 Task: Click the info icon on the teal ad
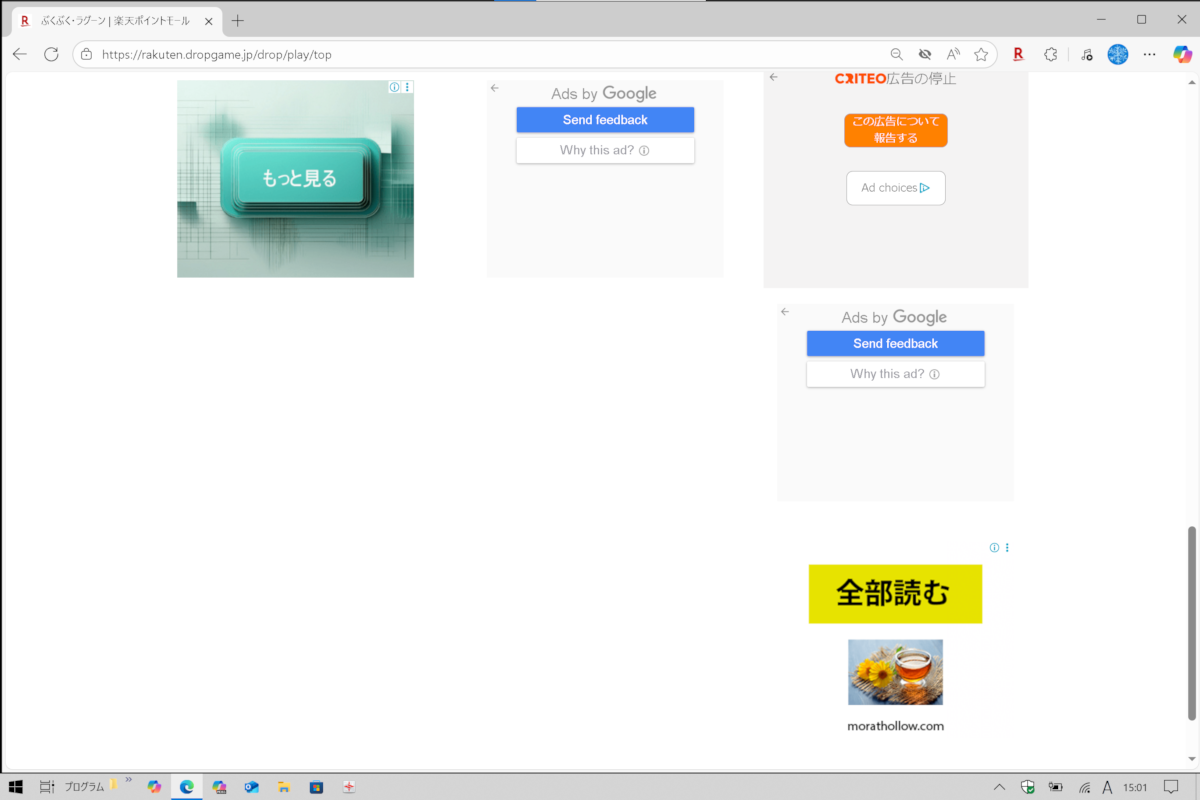[x=395, y=87]
